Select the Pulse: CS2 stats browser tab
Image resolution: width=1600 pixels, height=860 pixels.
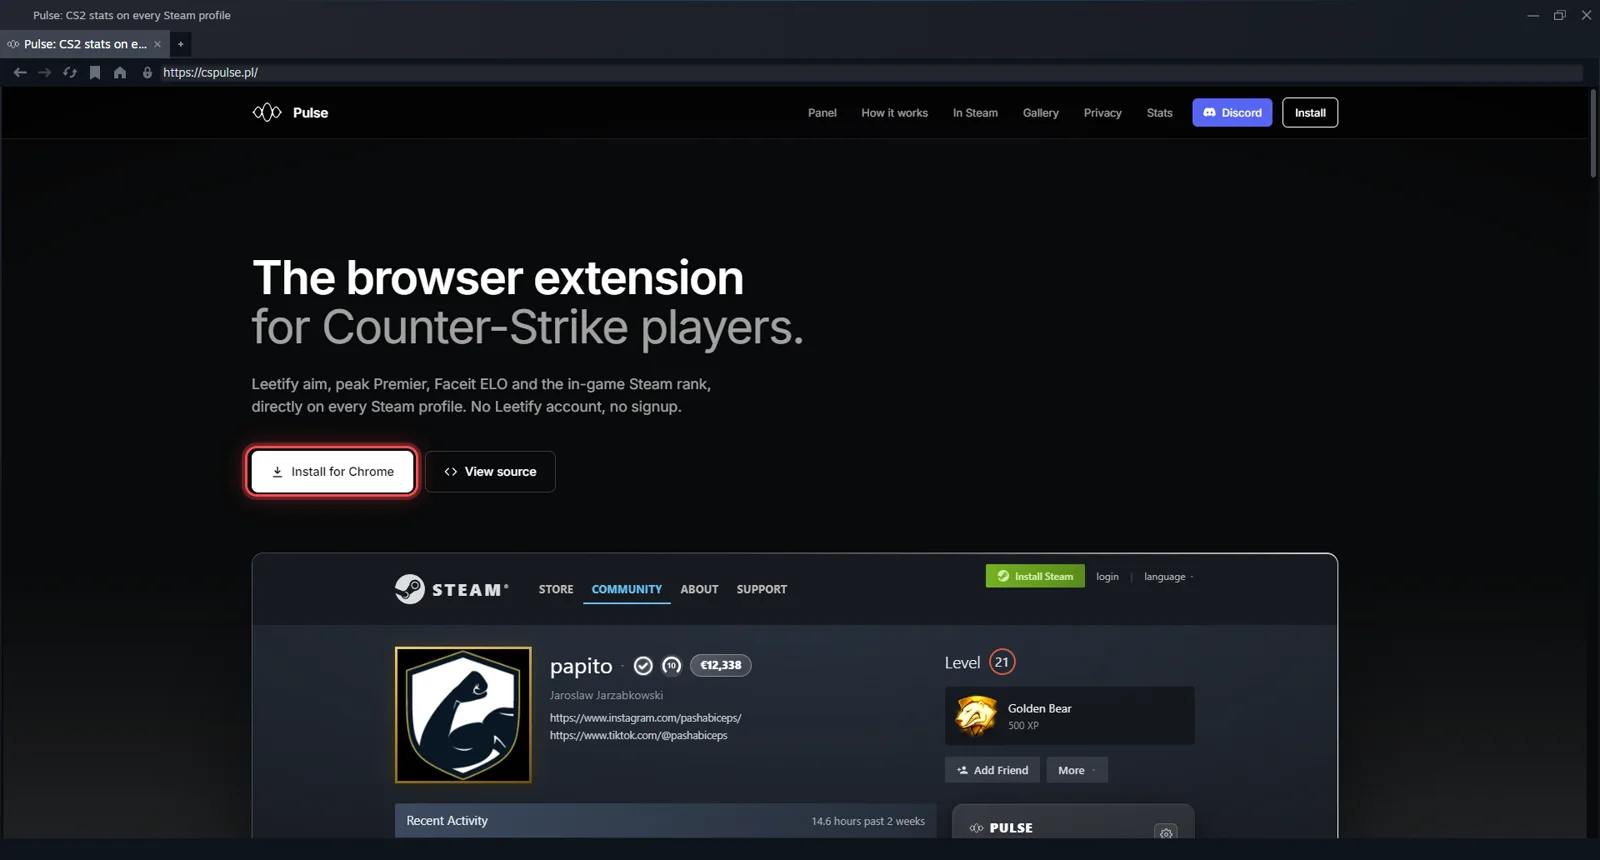(x=84, y=44)
